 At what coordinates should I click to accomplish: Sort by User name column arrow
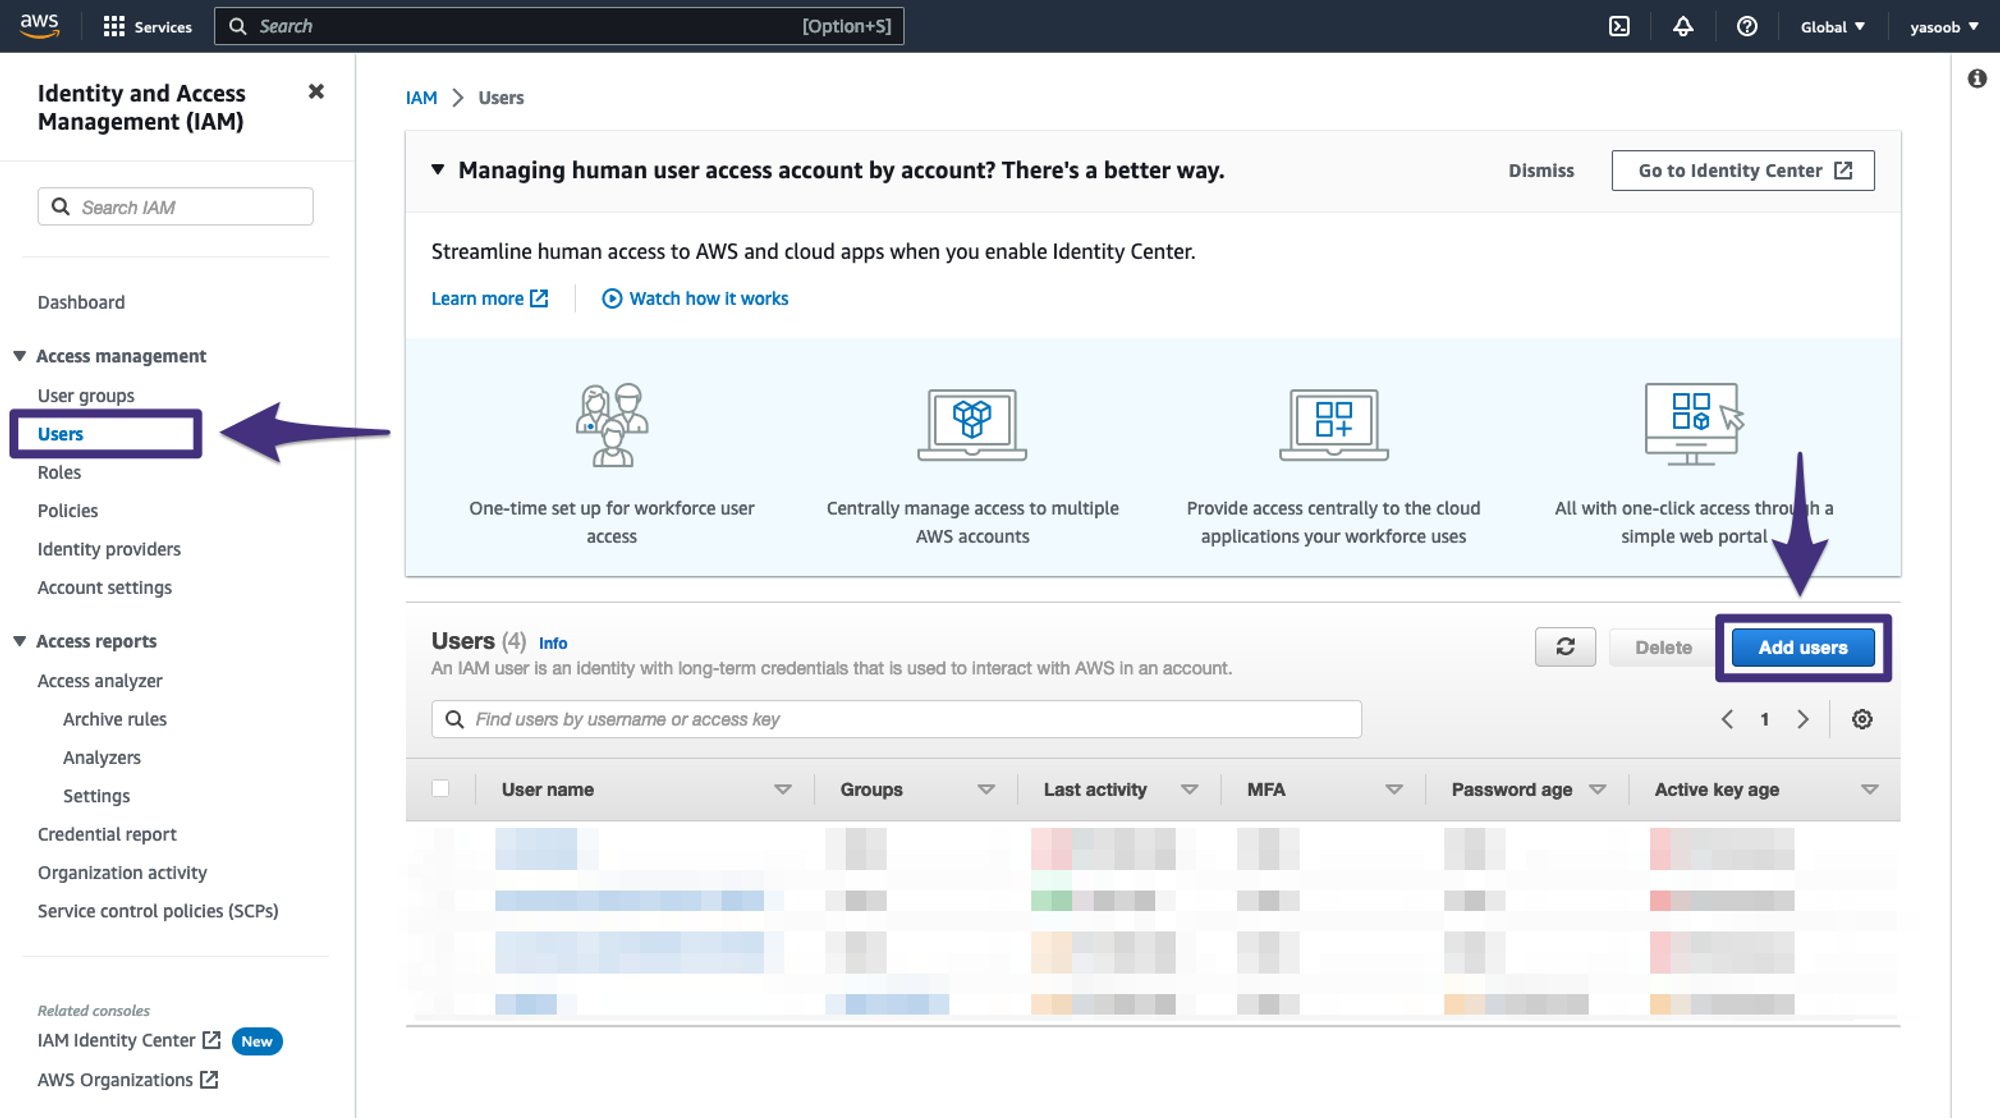click(x=783, y=790)
